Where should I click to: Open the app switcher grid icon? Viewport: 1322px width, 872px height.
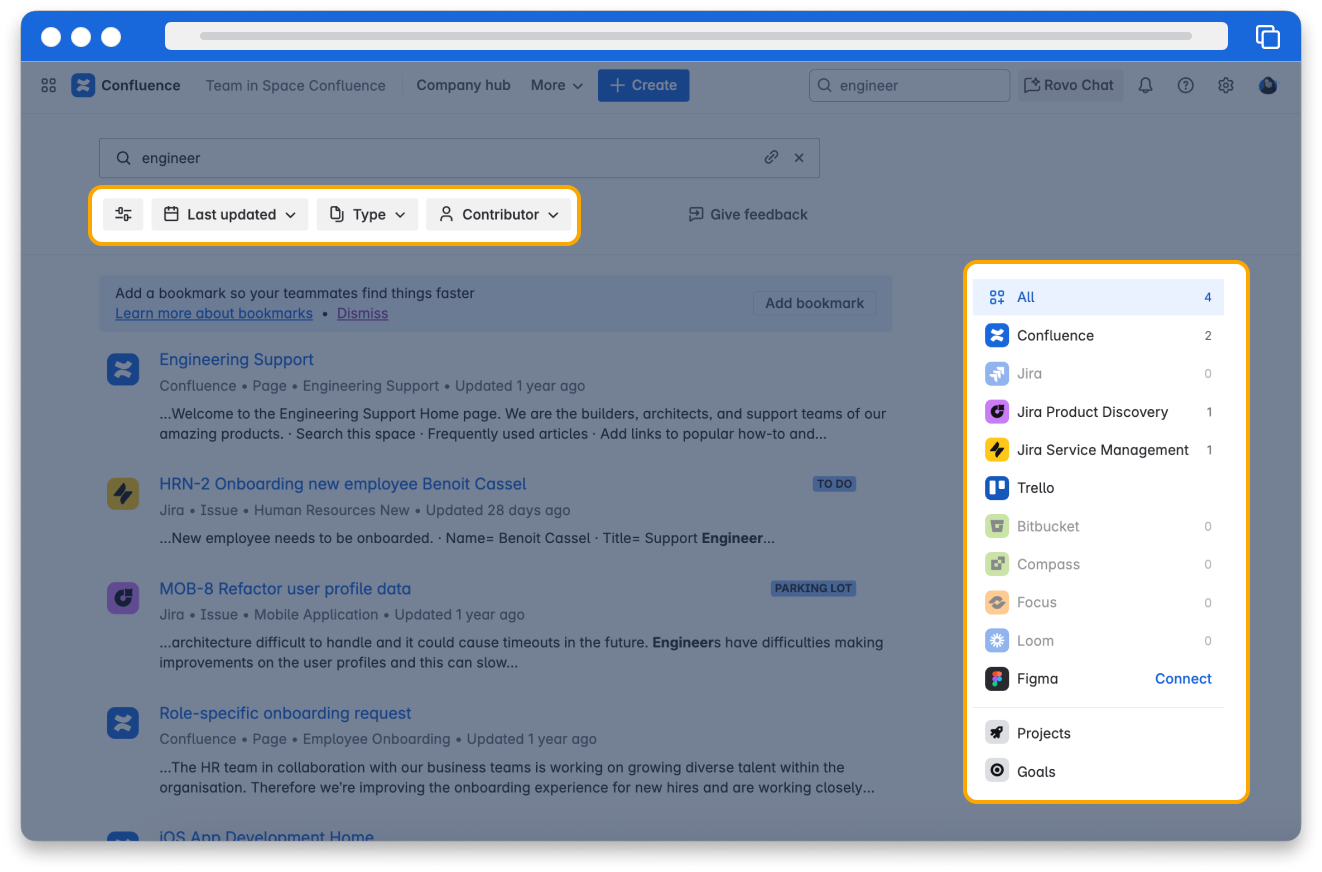tap(48, 85)
